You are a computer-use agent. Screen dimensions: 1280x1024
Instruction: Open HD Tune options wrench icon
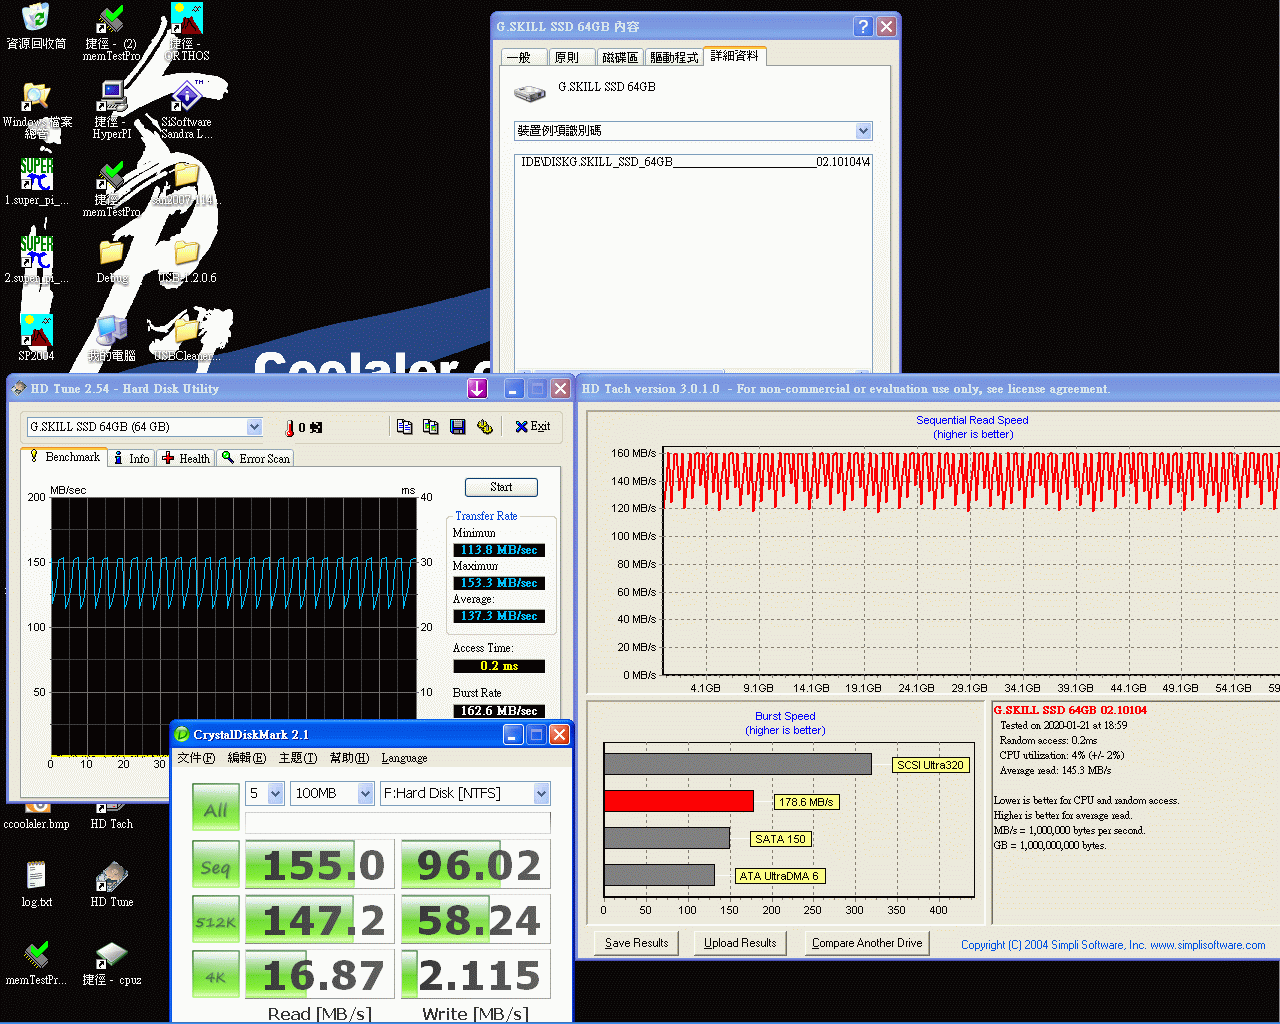click(x=485, y=427)
